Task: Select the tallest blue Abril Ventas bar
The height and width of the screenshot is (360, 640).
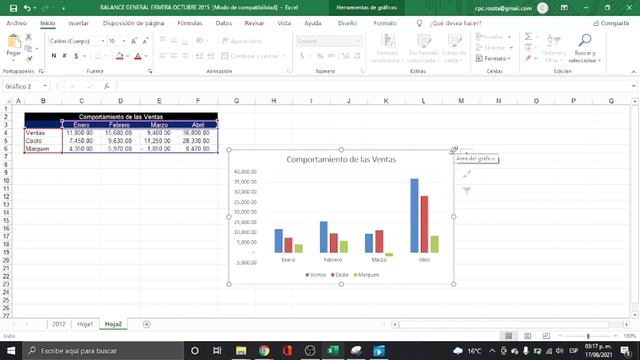Action: [414, 216]
